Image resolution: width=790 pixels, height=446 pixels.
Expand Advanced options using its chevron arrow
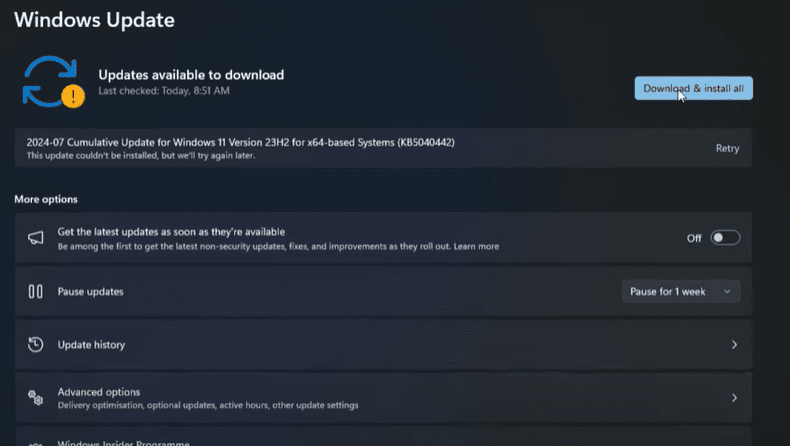(x=734, y=398)
